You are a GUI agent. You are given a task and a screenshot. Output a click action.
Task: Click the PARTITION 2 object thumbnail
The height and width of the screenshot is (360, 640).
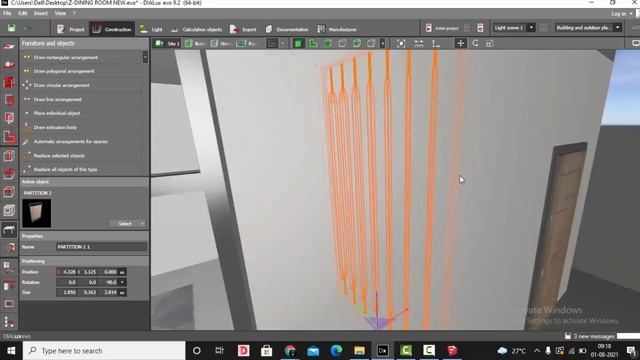click(37, 213)
